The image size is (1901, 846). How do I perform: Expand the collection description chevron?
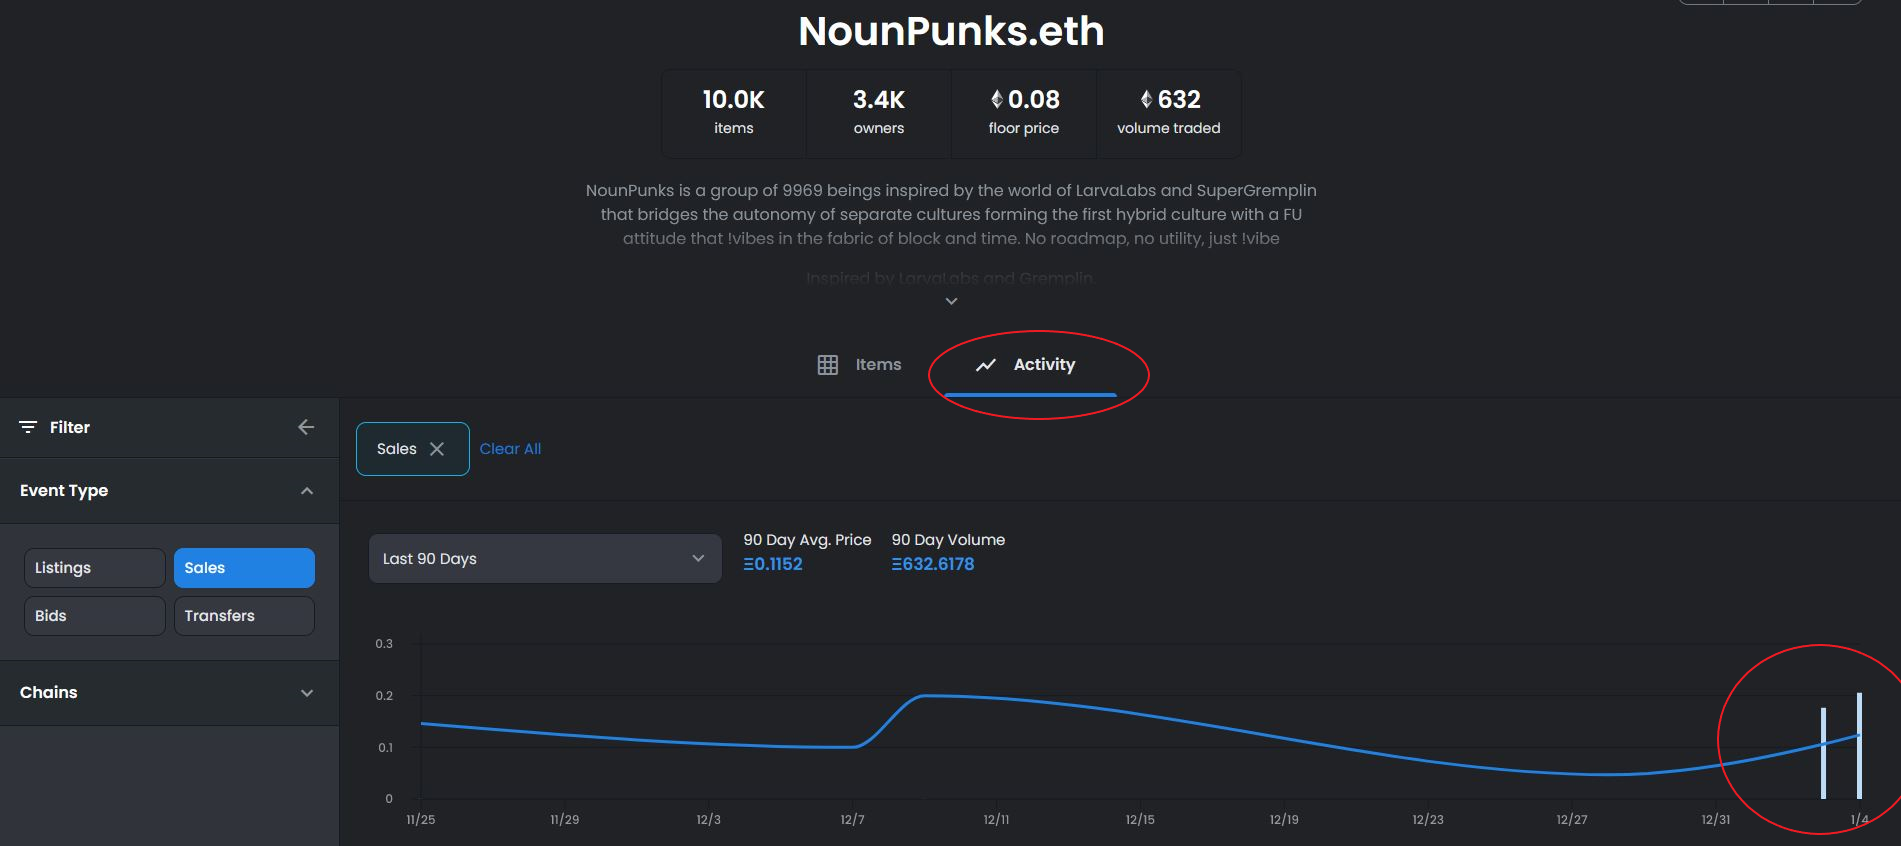click(951, 301)
